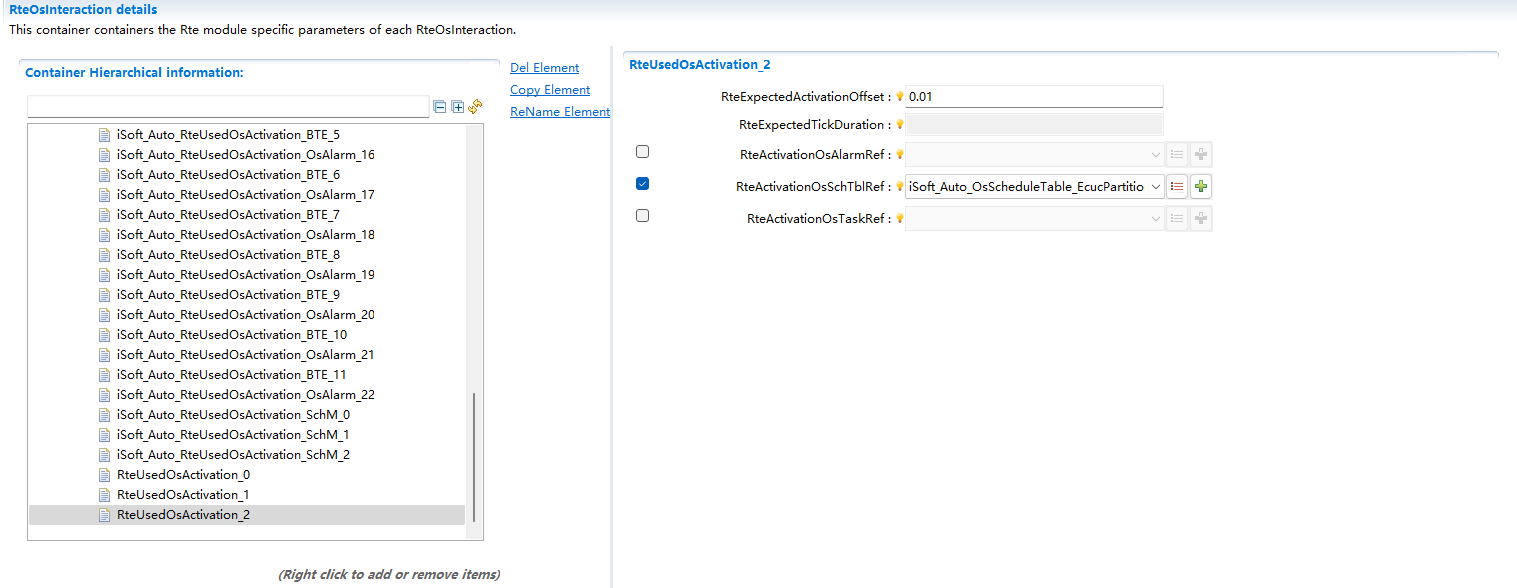The height and width of the screenshot is (588, 1517).
Task: Open the RteActivationOsSchTblRef dropdown
Action: tap(1155, 187)
